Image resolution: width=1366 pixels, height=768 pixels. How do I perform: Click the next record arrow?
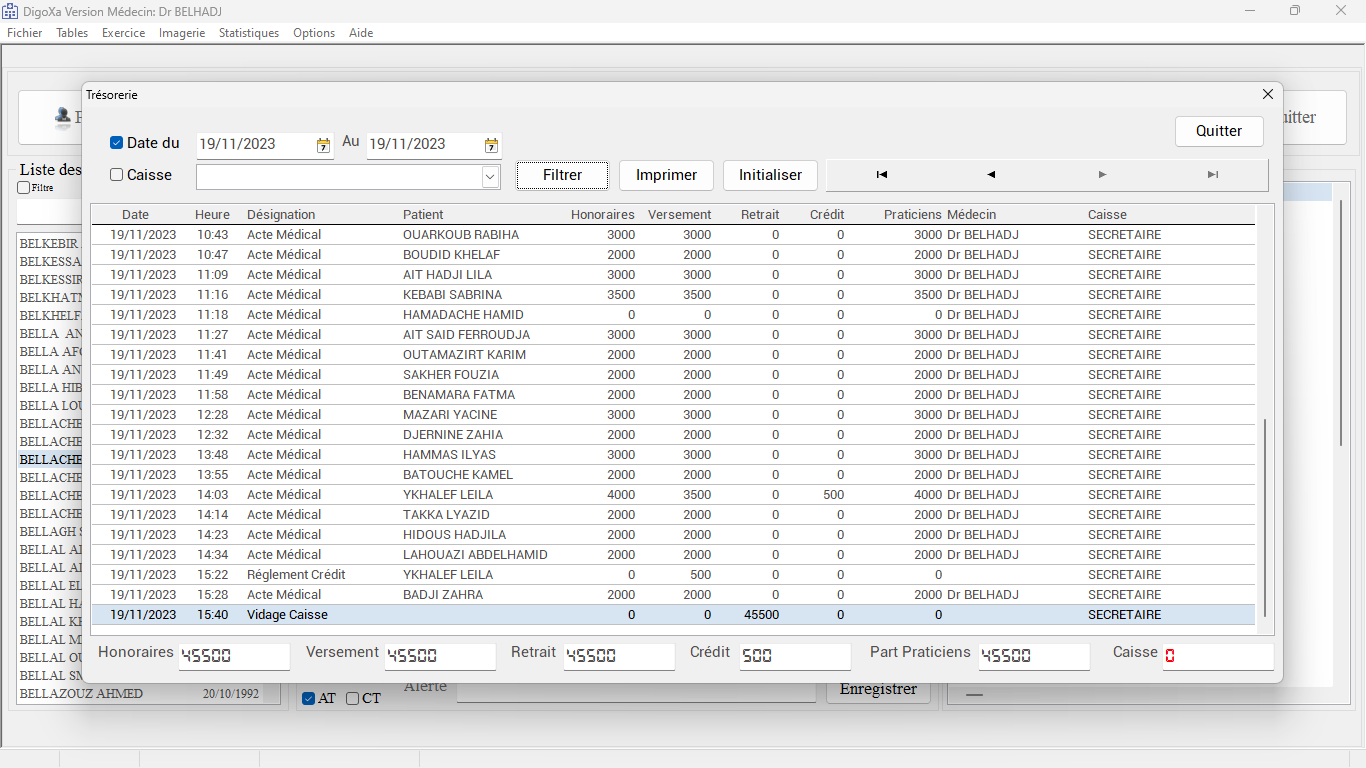[1102, 175]
